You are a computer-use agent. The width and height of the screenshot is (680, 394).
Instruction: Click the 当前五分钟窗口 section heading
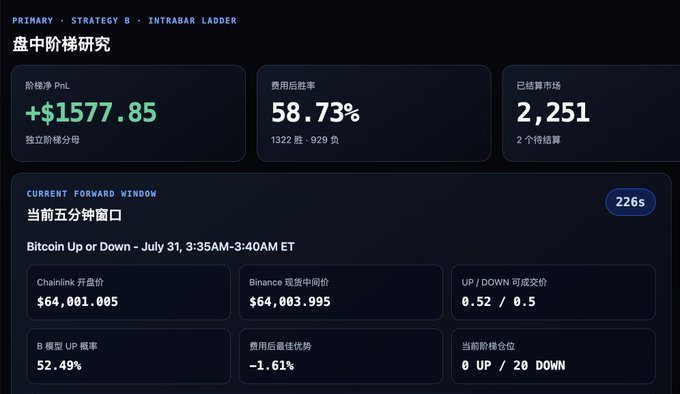[74, 215]
